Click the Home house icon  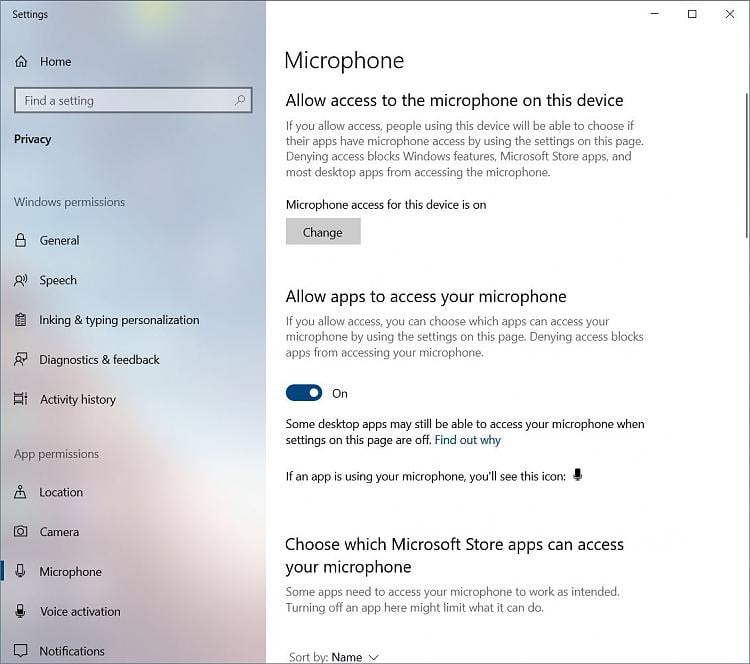(x=21, y=61)
